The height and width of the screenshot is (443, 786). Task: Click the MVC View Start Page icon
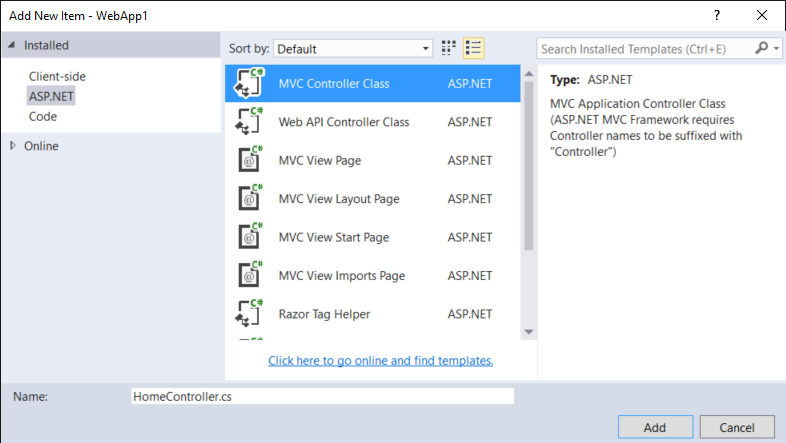[x=249, y=237]
